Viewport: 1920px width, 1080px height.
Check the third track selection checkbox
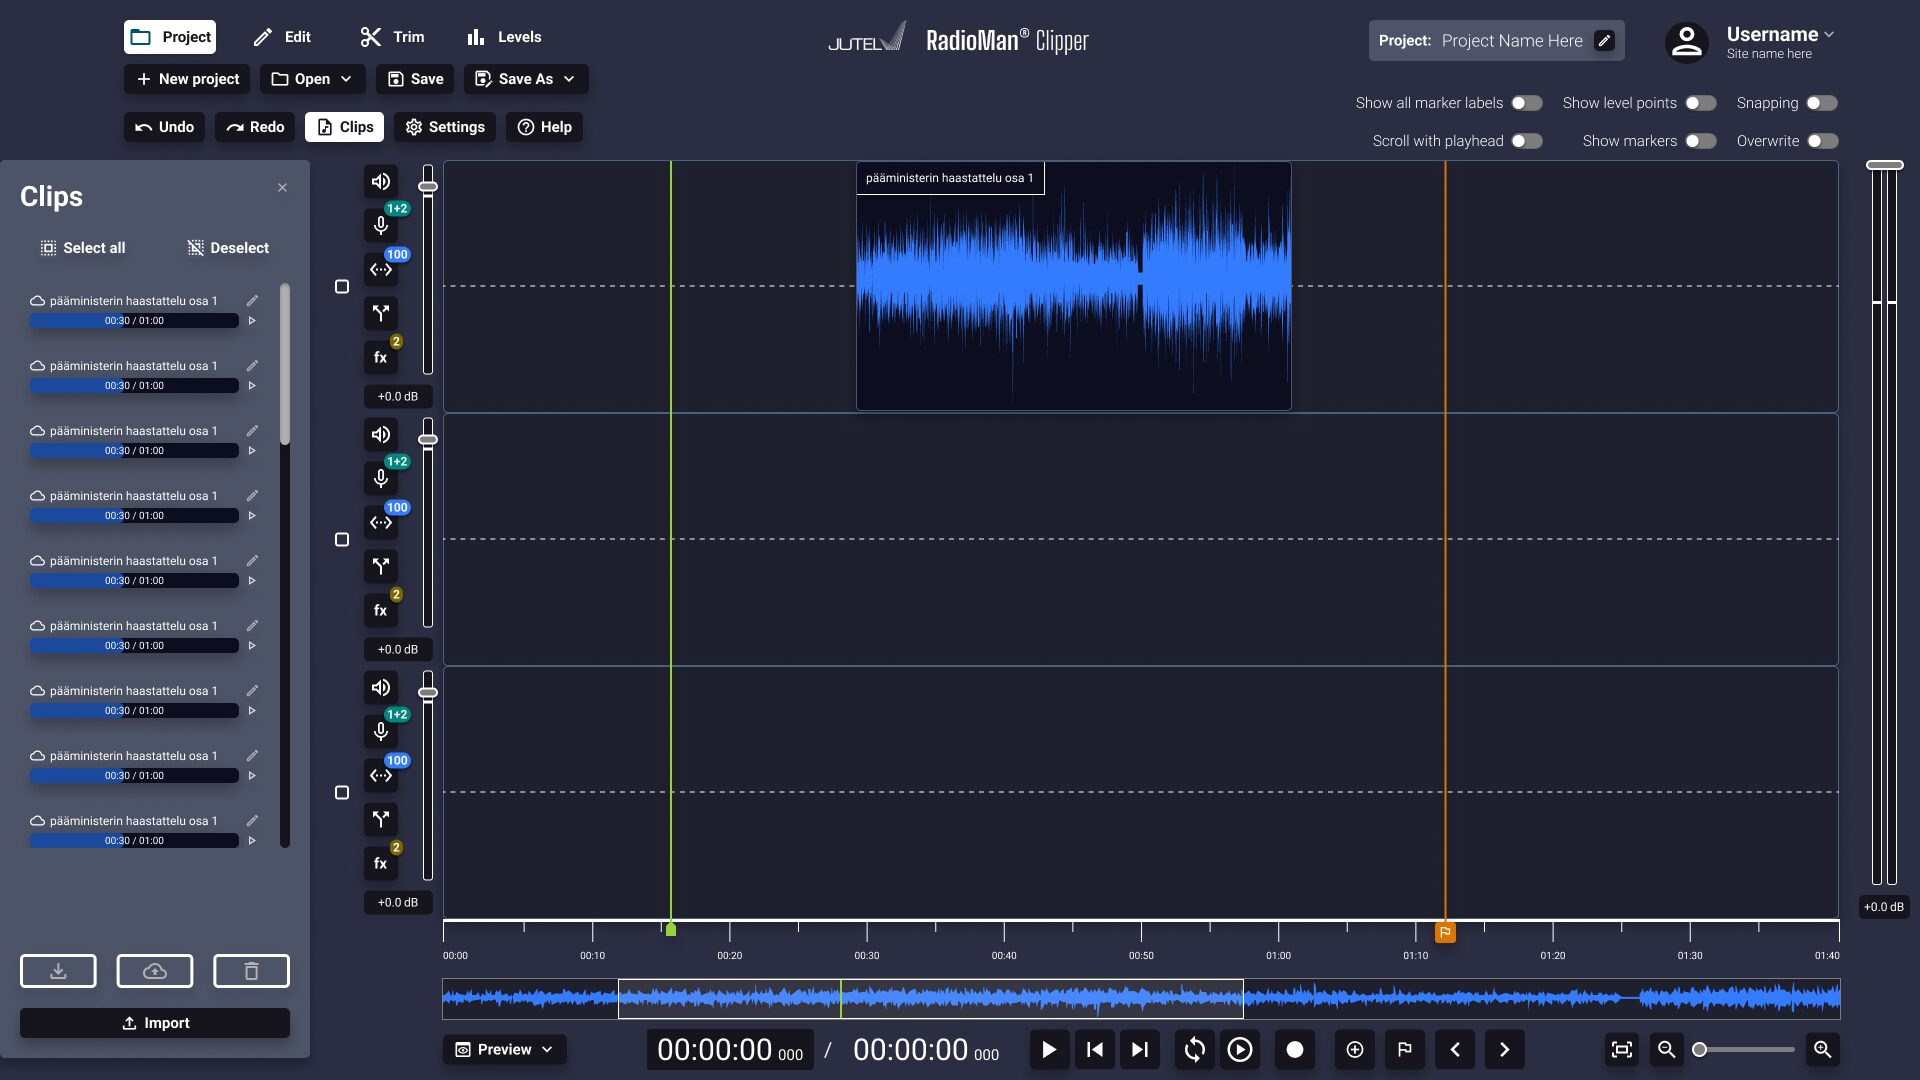[342, 793]
